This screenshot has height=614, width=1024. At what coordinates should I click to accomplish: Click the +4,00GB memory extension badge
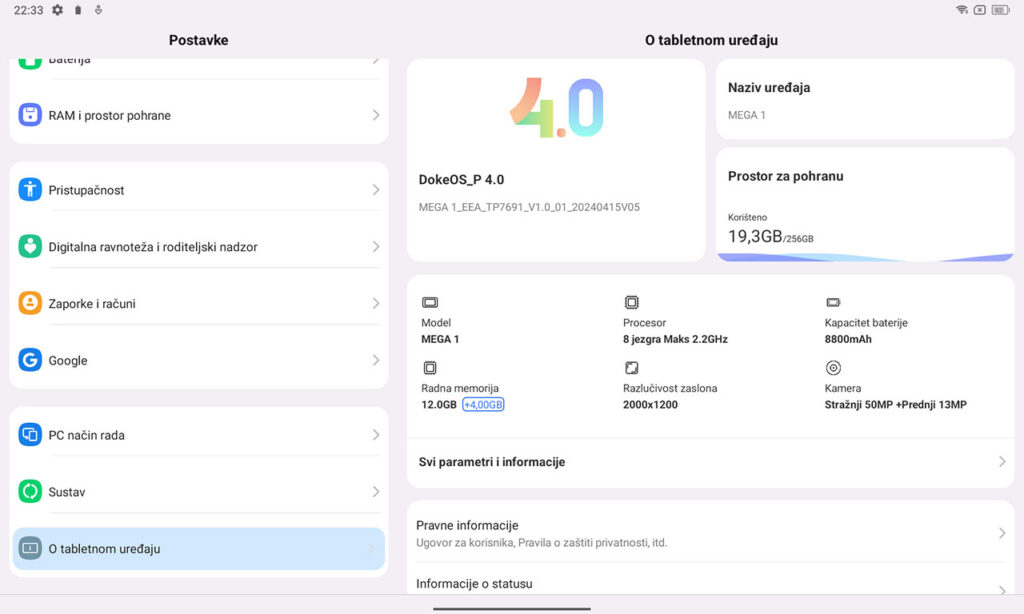click(x=483, y=405)
